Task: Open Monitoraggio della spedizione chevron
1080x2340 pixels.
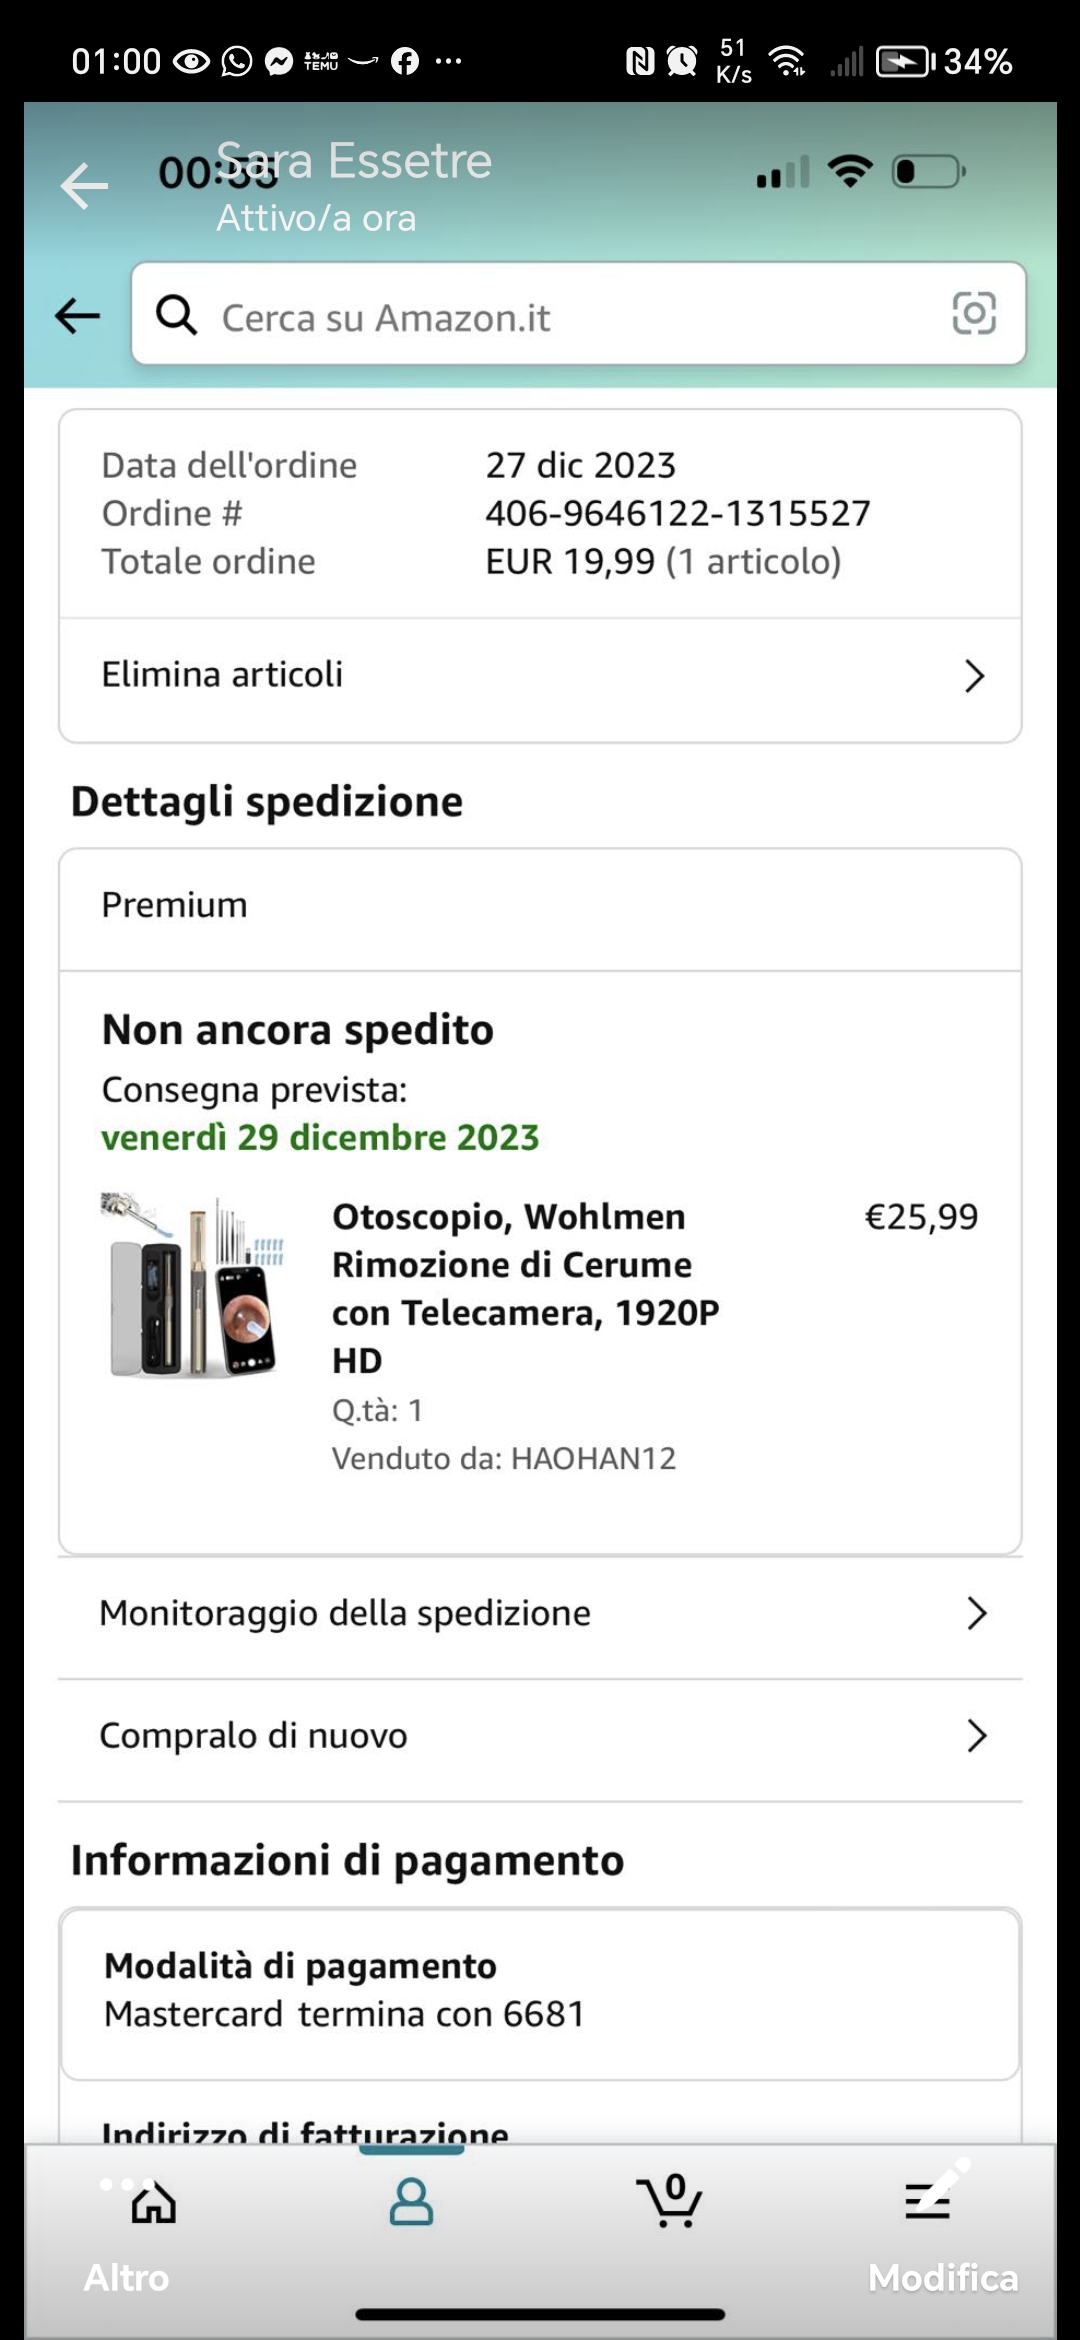Action: [976, 1613]
